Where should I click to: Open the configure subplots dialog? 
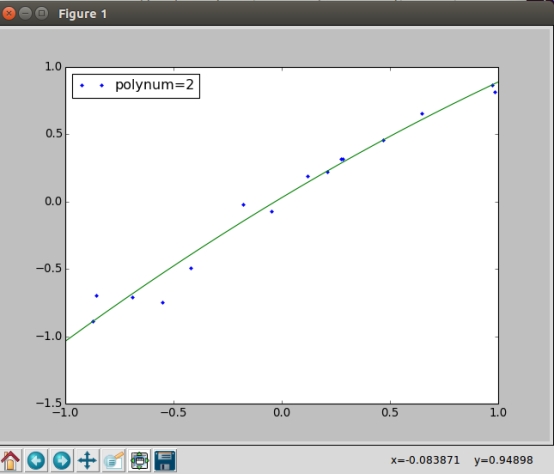[140, 460]
